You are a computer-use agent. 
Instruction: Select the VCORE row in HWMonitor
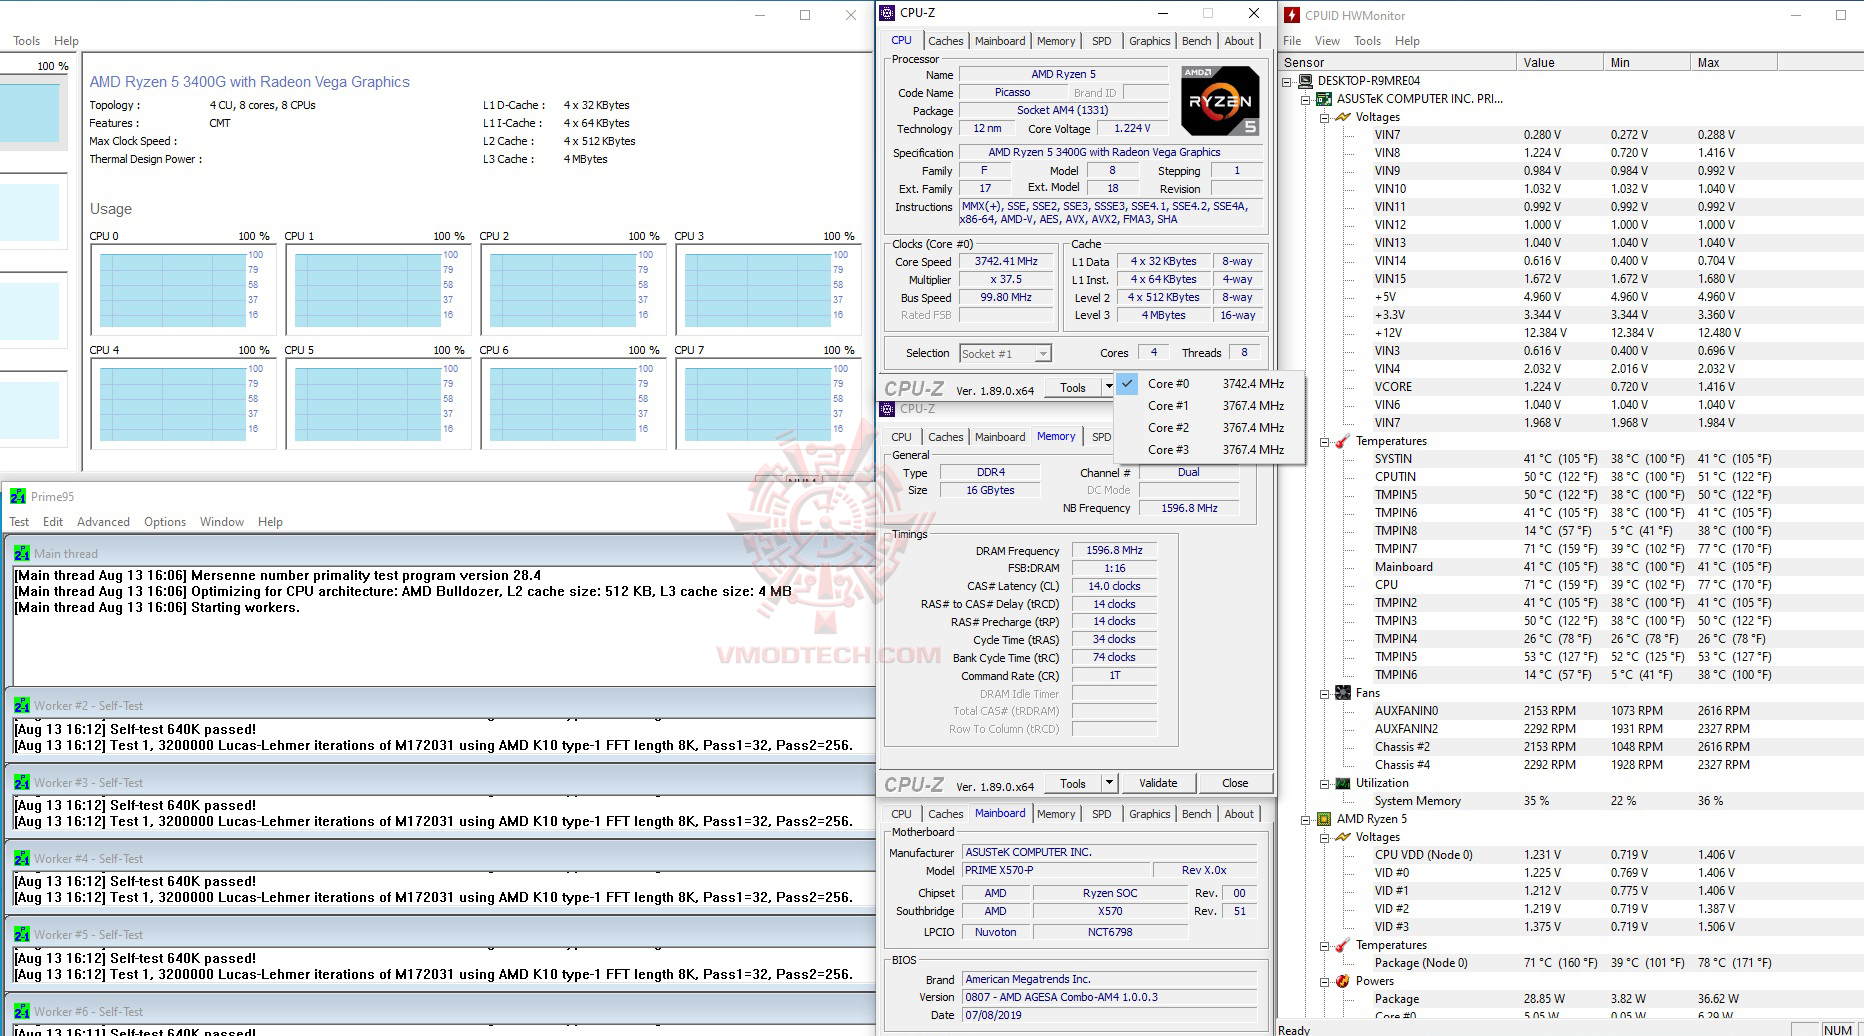point(1570,387)
